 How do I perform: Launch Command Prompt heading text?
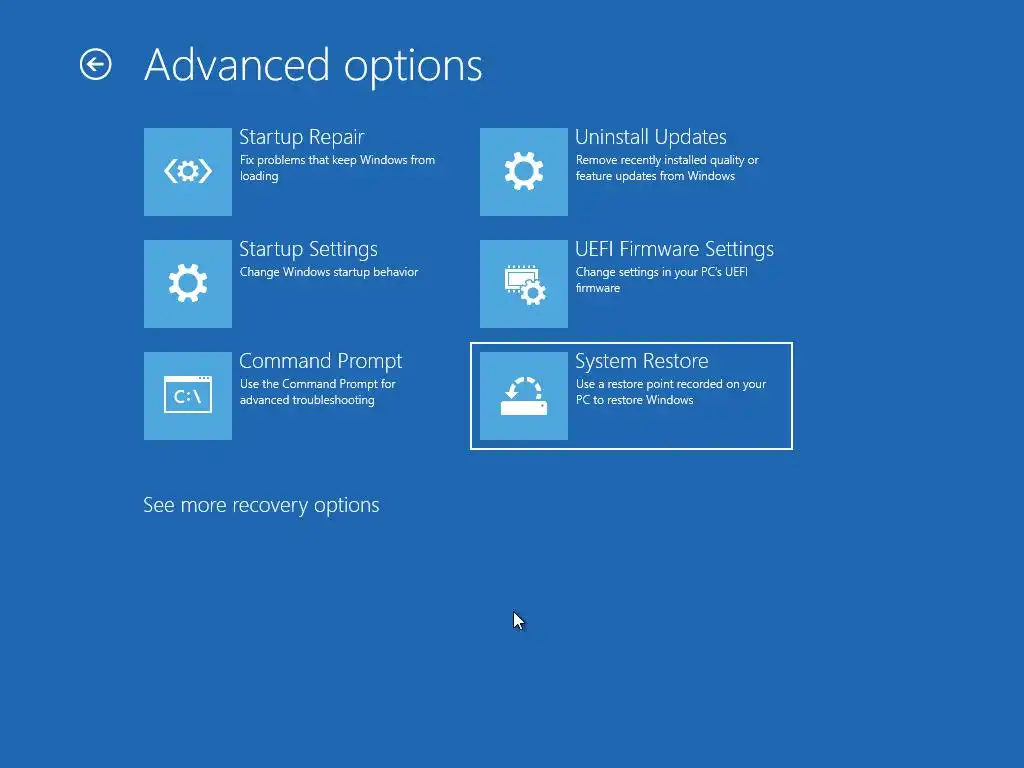point(321,361)
